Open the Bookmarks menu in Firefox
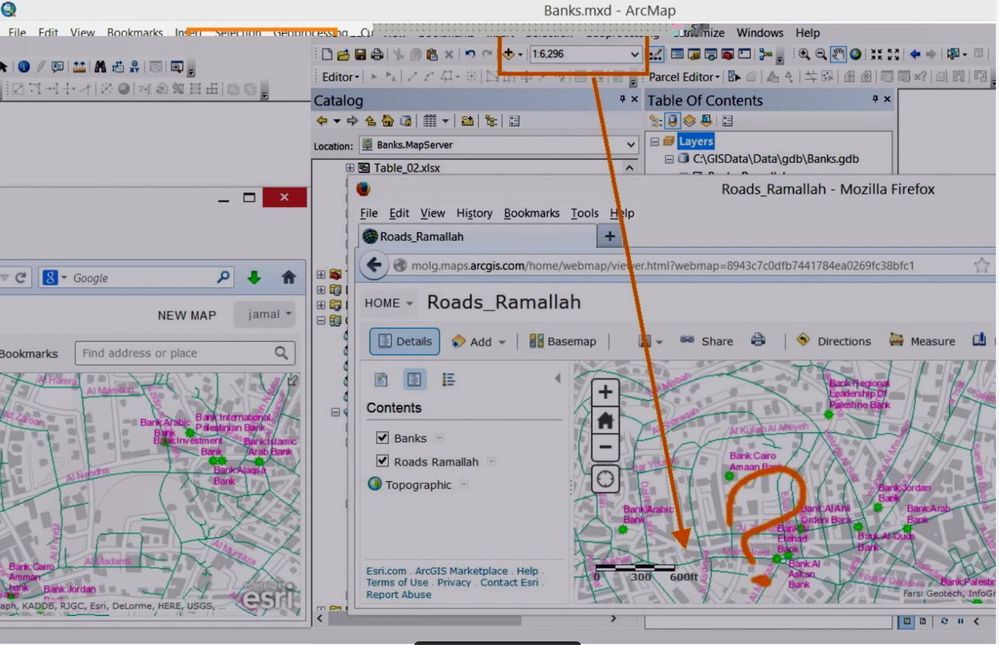The width and height of the screenshot is (999, 645). 531,213
